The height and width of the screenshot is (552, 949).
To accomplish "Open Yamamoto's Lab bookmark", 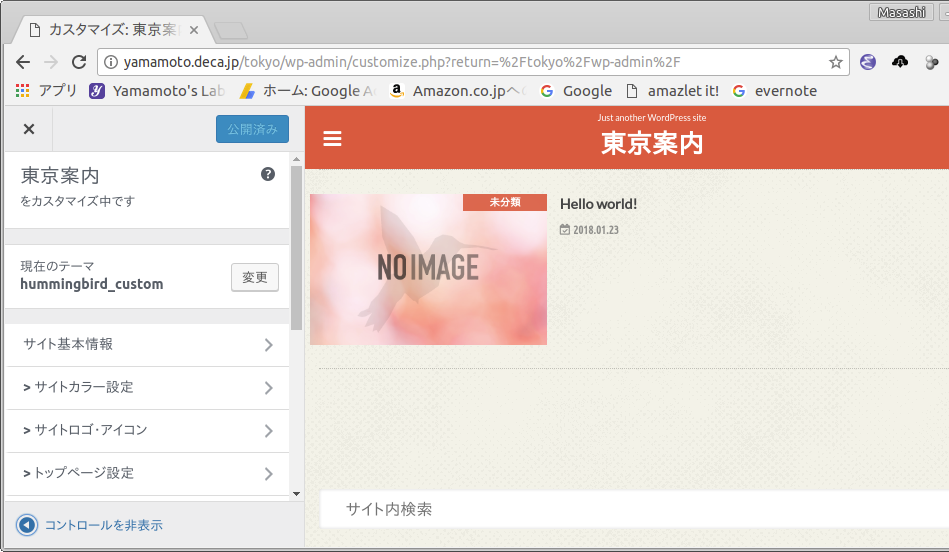I will (x=157, y=91).
